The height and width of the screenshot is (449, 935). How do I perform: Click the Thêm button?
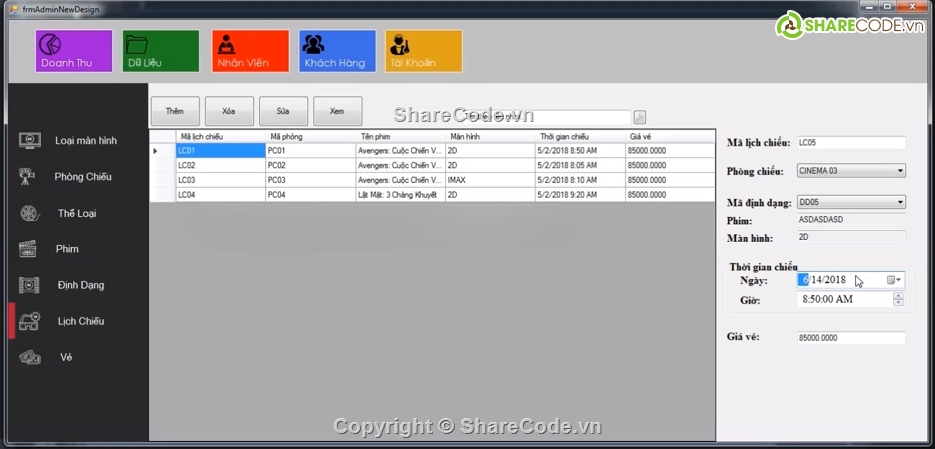(x=175, y=111)
